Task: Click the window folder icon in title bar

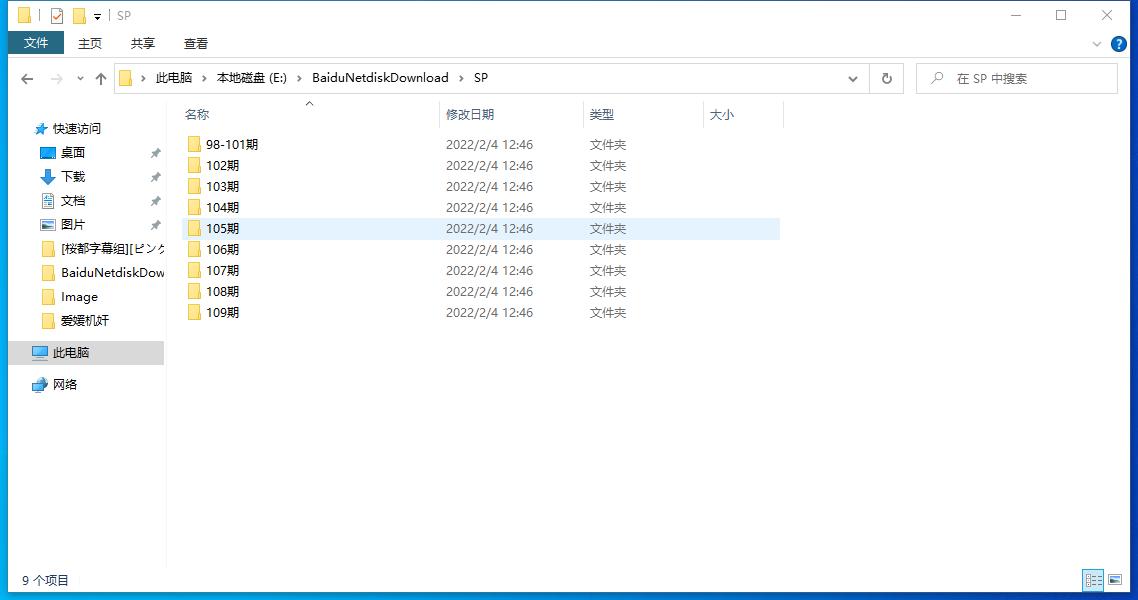Action: [25, 15]
